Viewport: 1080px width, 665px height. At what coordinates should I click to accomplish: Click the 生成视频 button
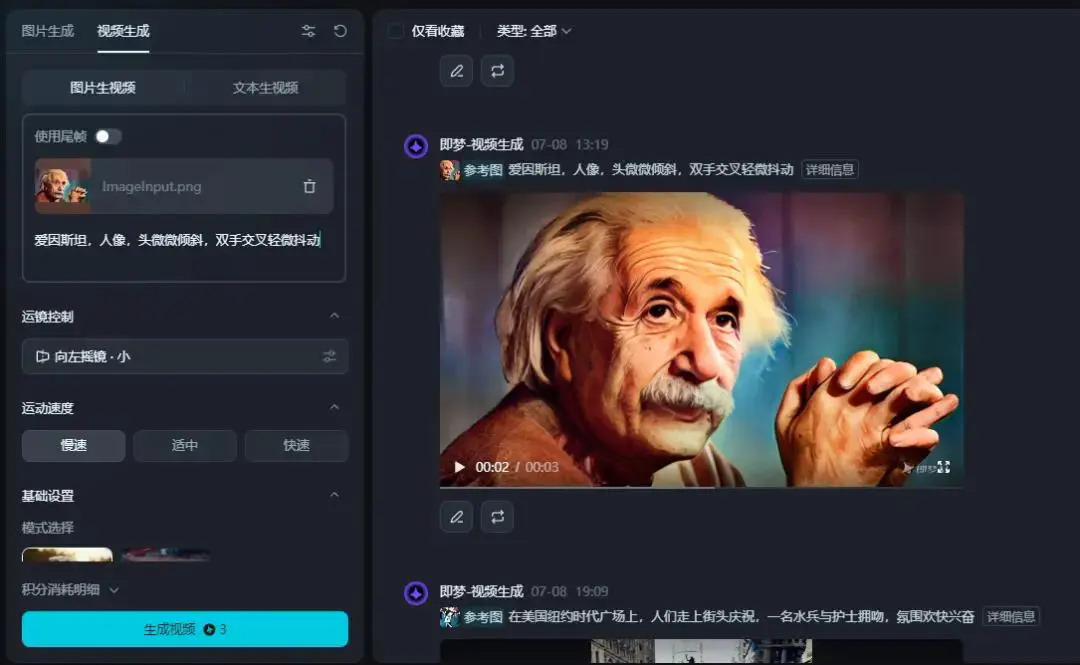click(185, 629)
